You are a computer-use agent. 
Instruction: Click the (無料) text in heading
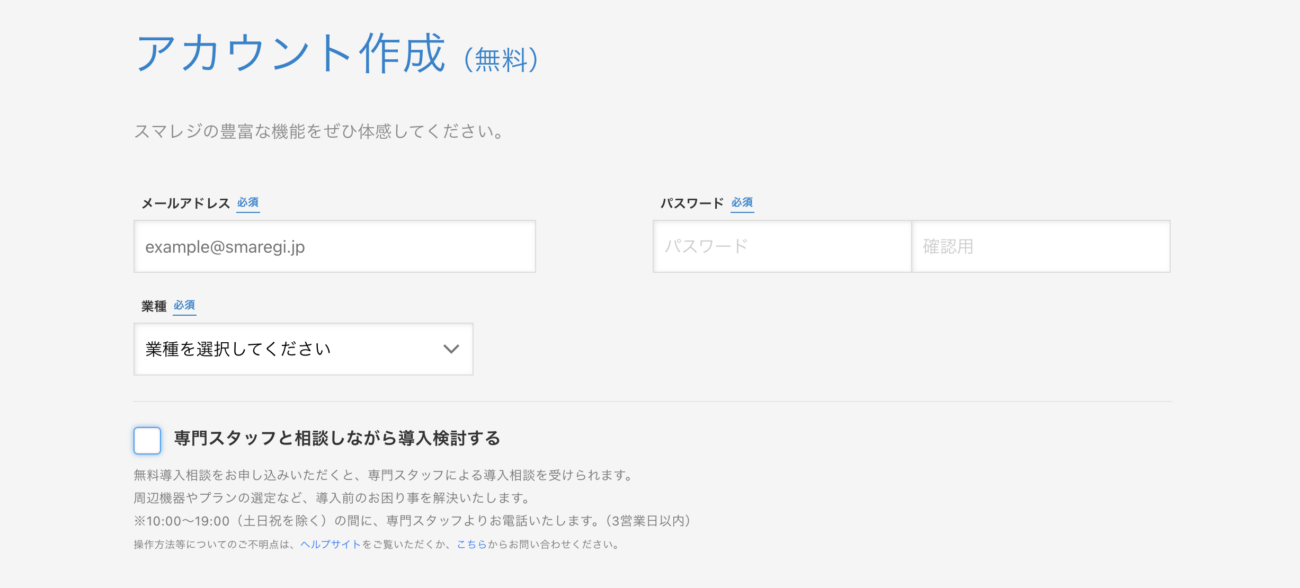click(x=502, y=60)
